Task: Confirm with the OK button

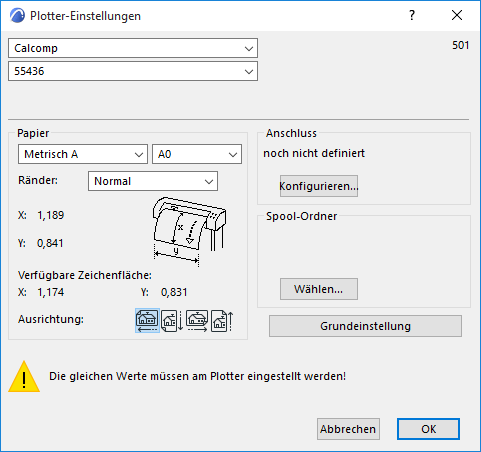Action: pos(428,429)
